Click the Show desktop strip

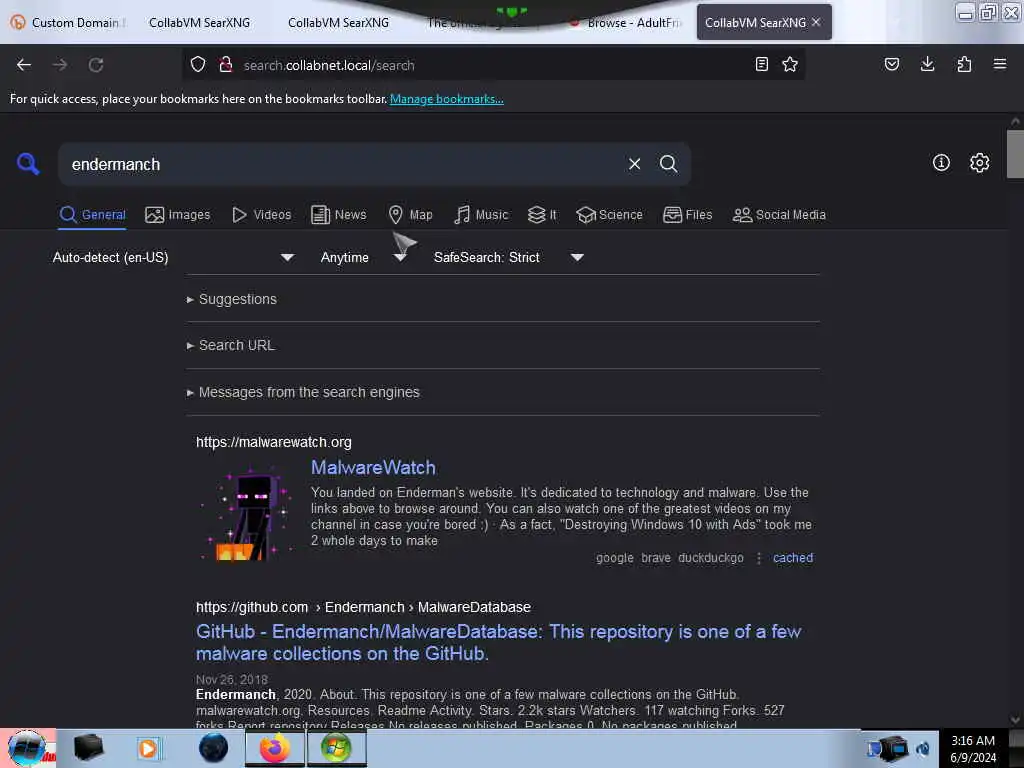pyautogui.click(x=1016, y=748)
